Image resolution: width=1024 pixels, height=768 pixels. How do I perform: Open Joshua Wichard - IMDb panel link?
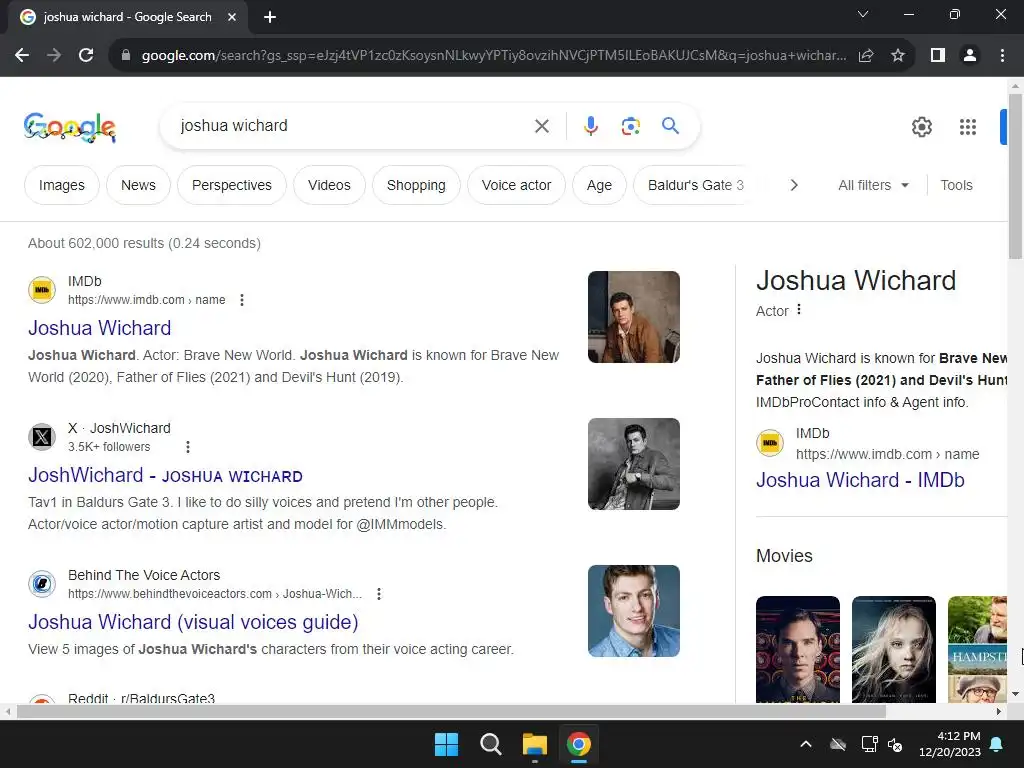coord(860,480)
